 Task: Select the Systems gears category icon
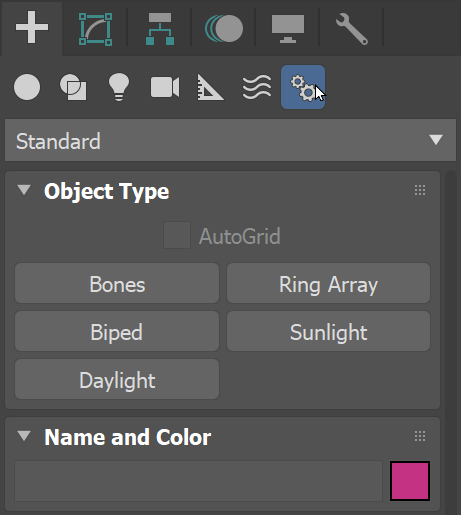click(x=303, y=87)
